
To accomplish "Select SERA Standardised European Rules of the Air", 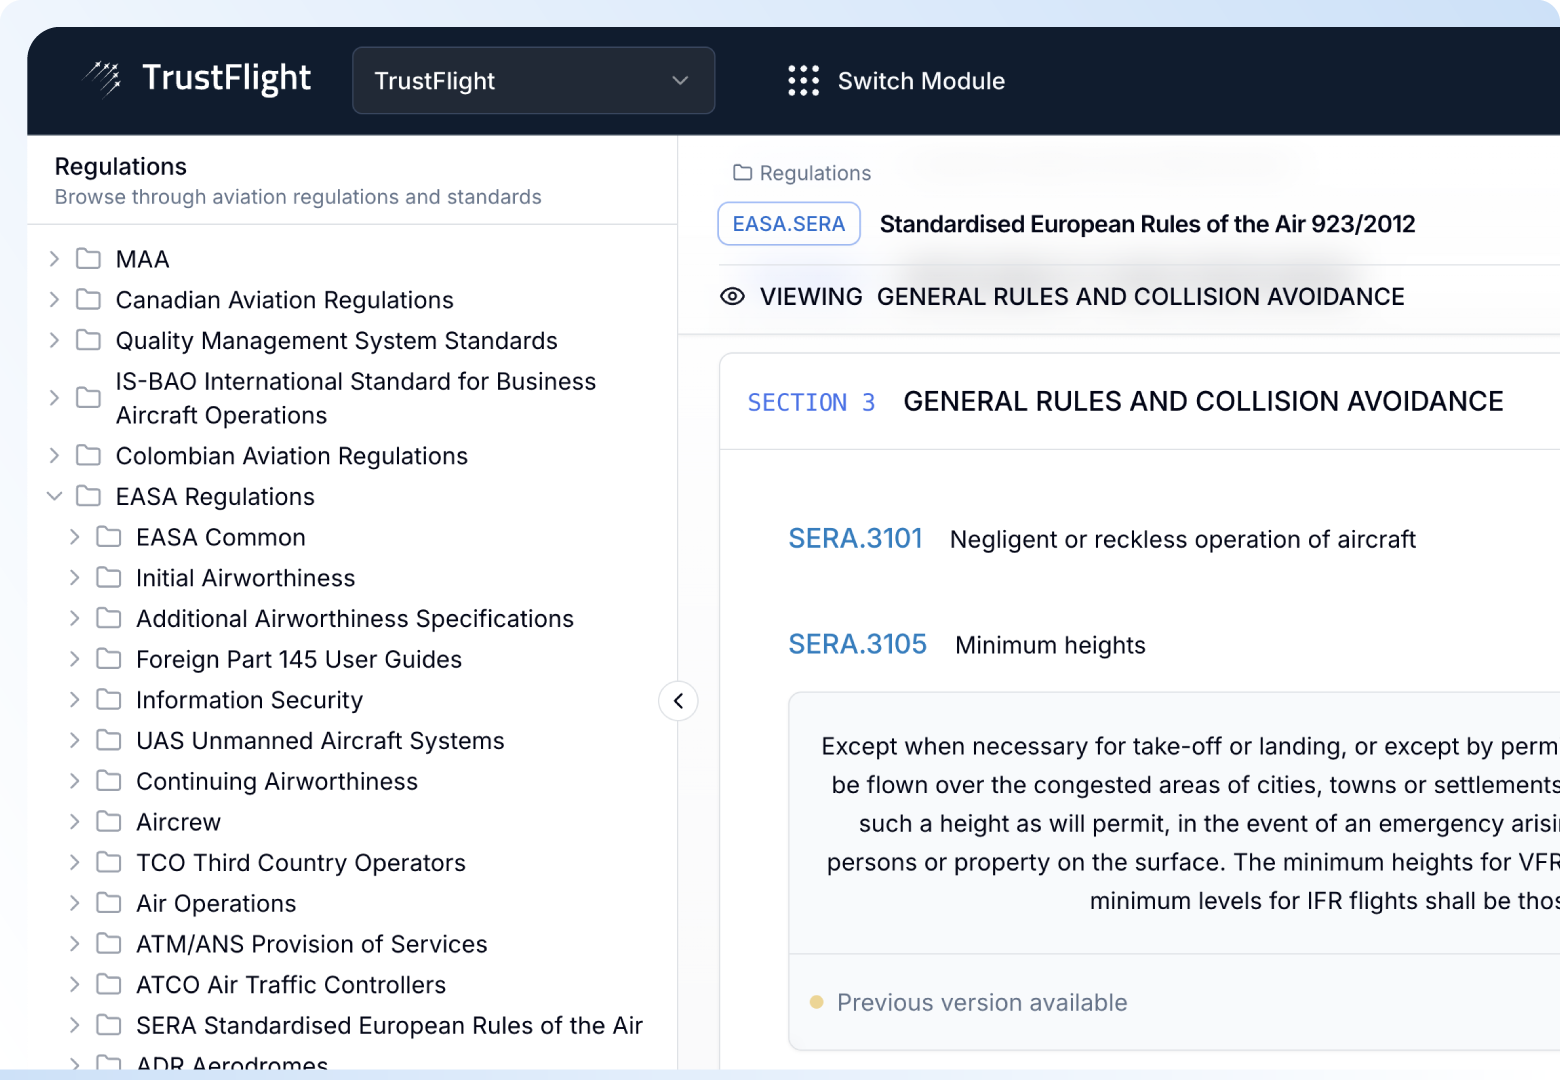I will [x=388, y=1025].
